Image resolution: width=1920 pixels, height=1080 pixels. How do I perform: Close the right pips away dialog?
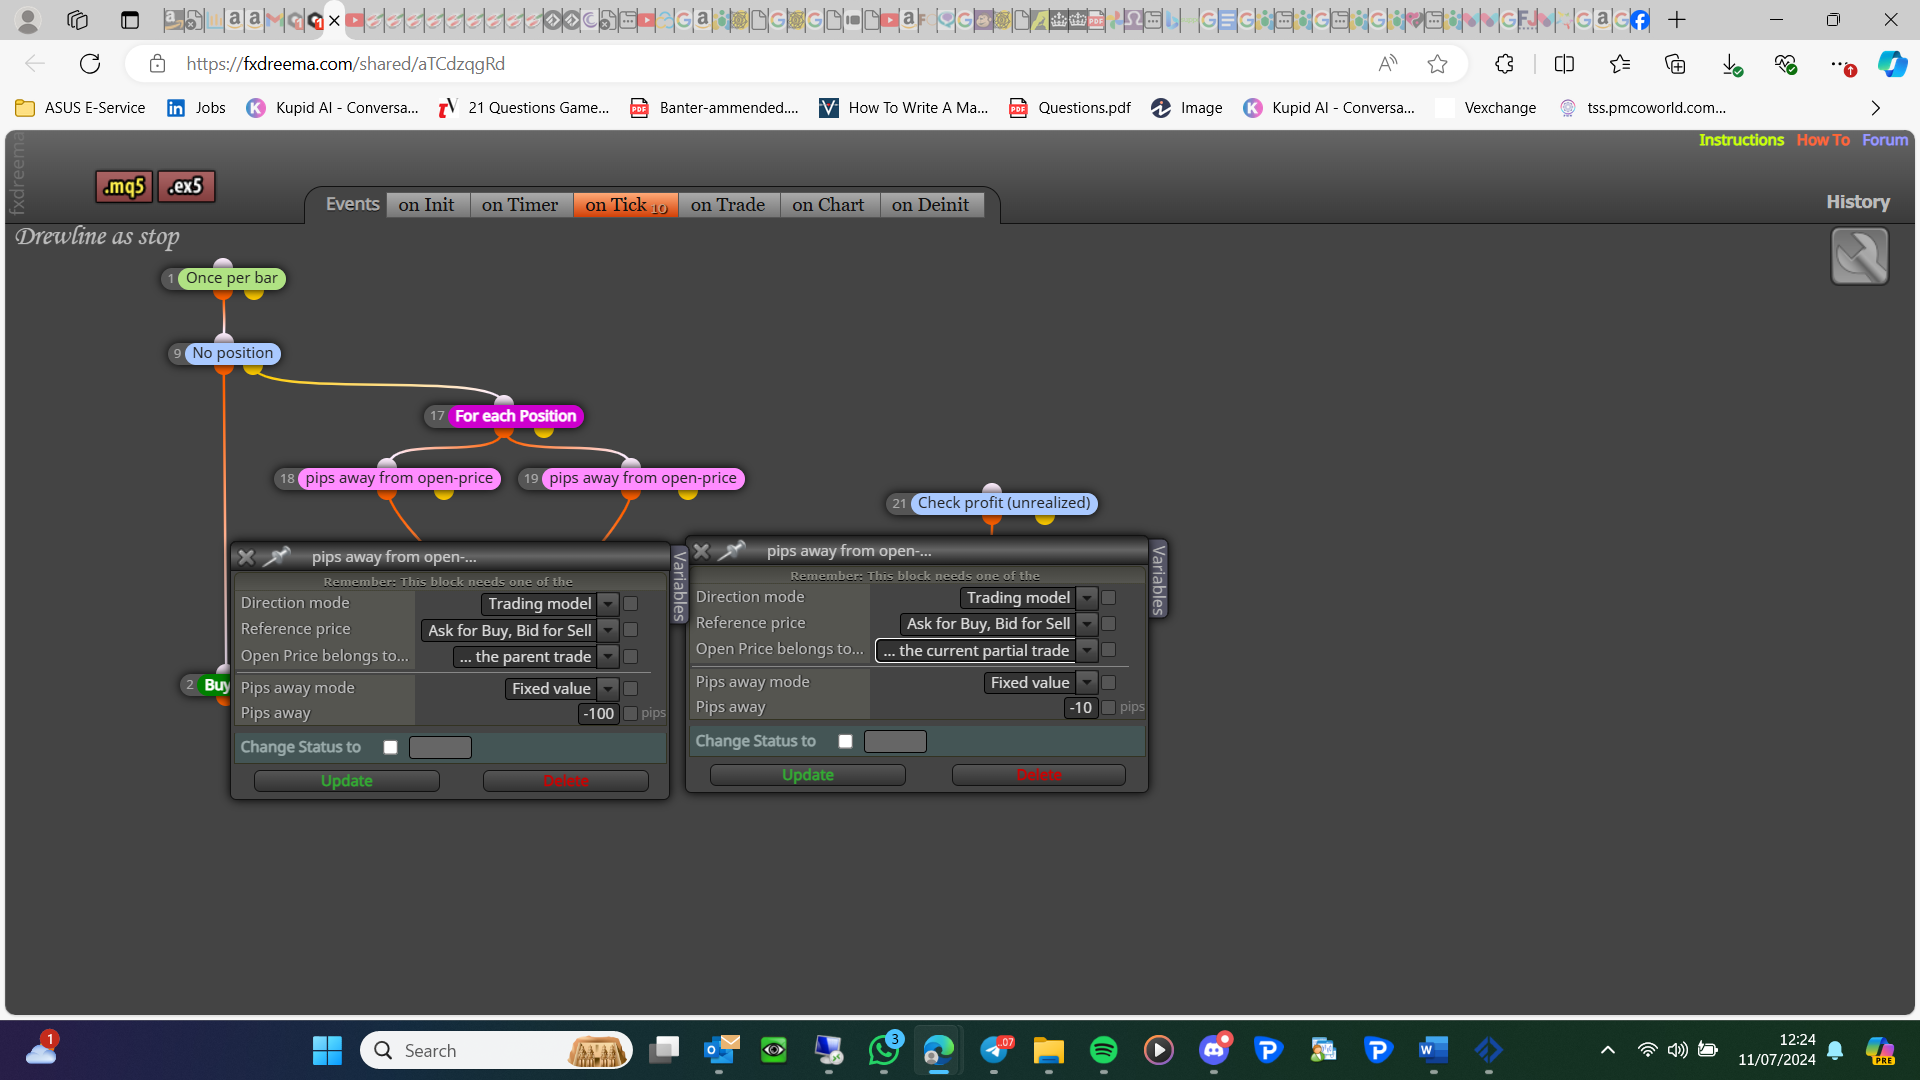(x=701, y=551)
